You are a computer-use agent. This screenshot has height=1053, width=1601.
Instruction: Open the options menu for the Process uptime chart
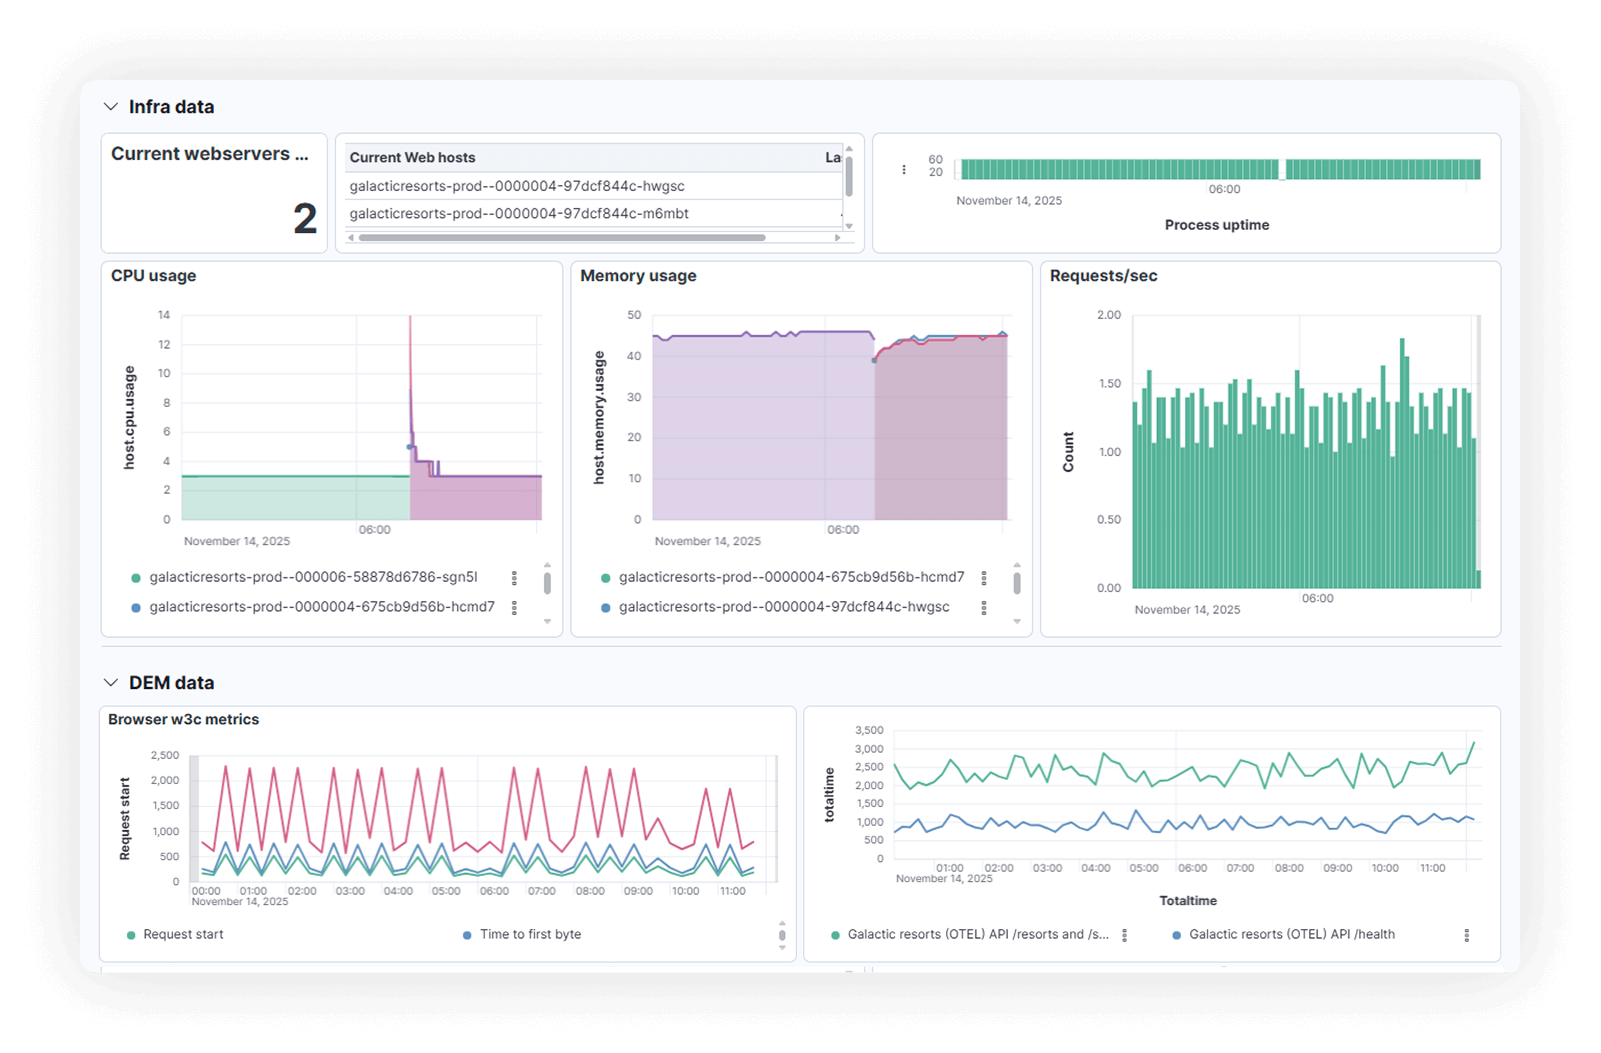coord(906,168)
